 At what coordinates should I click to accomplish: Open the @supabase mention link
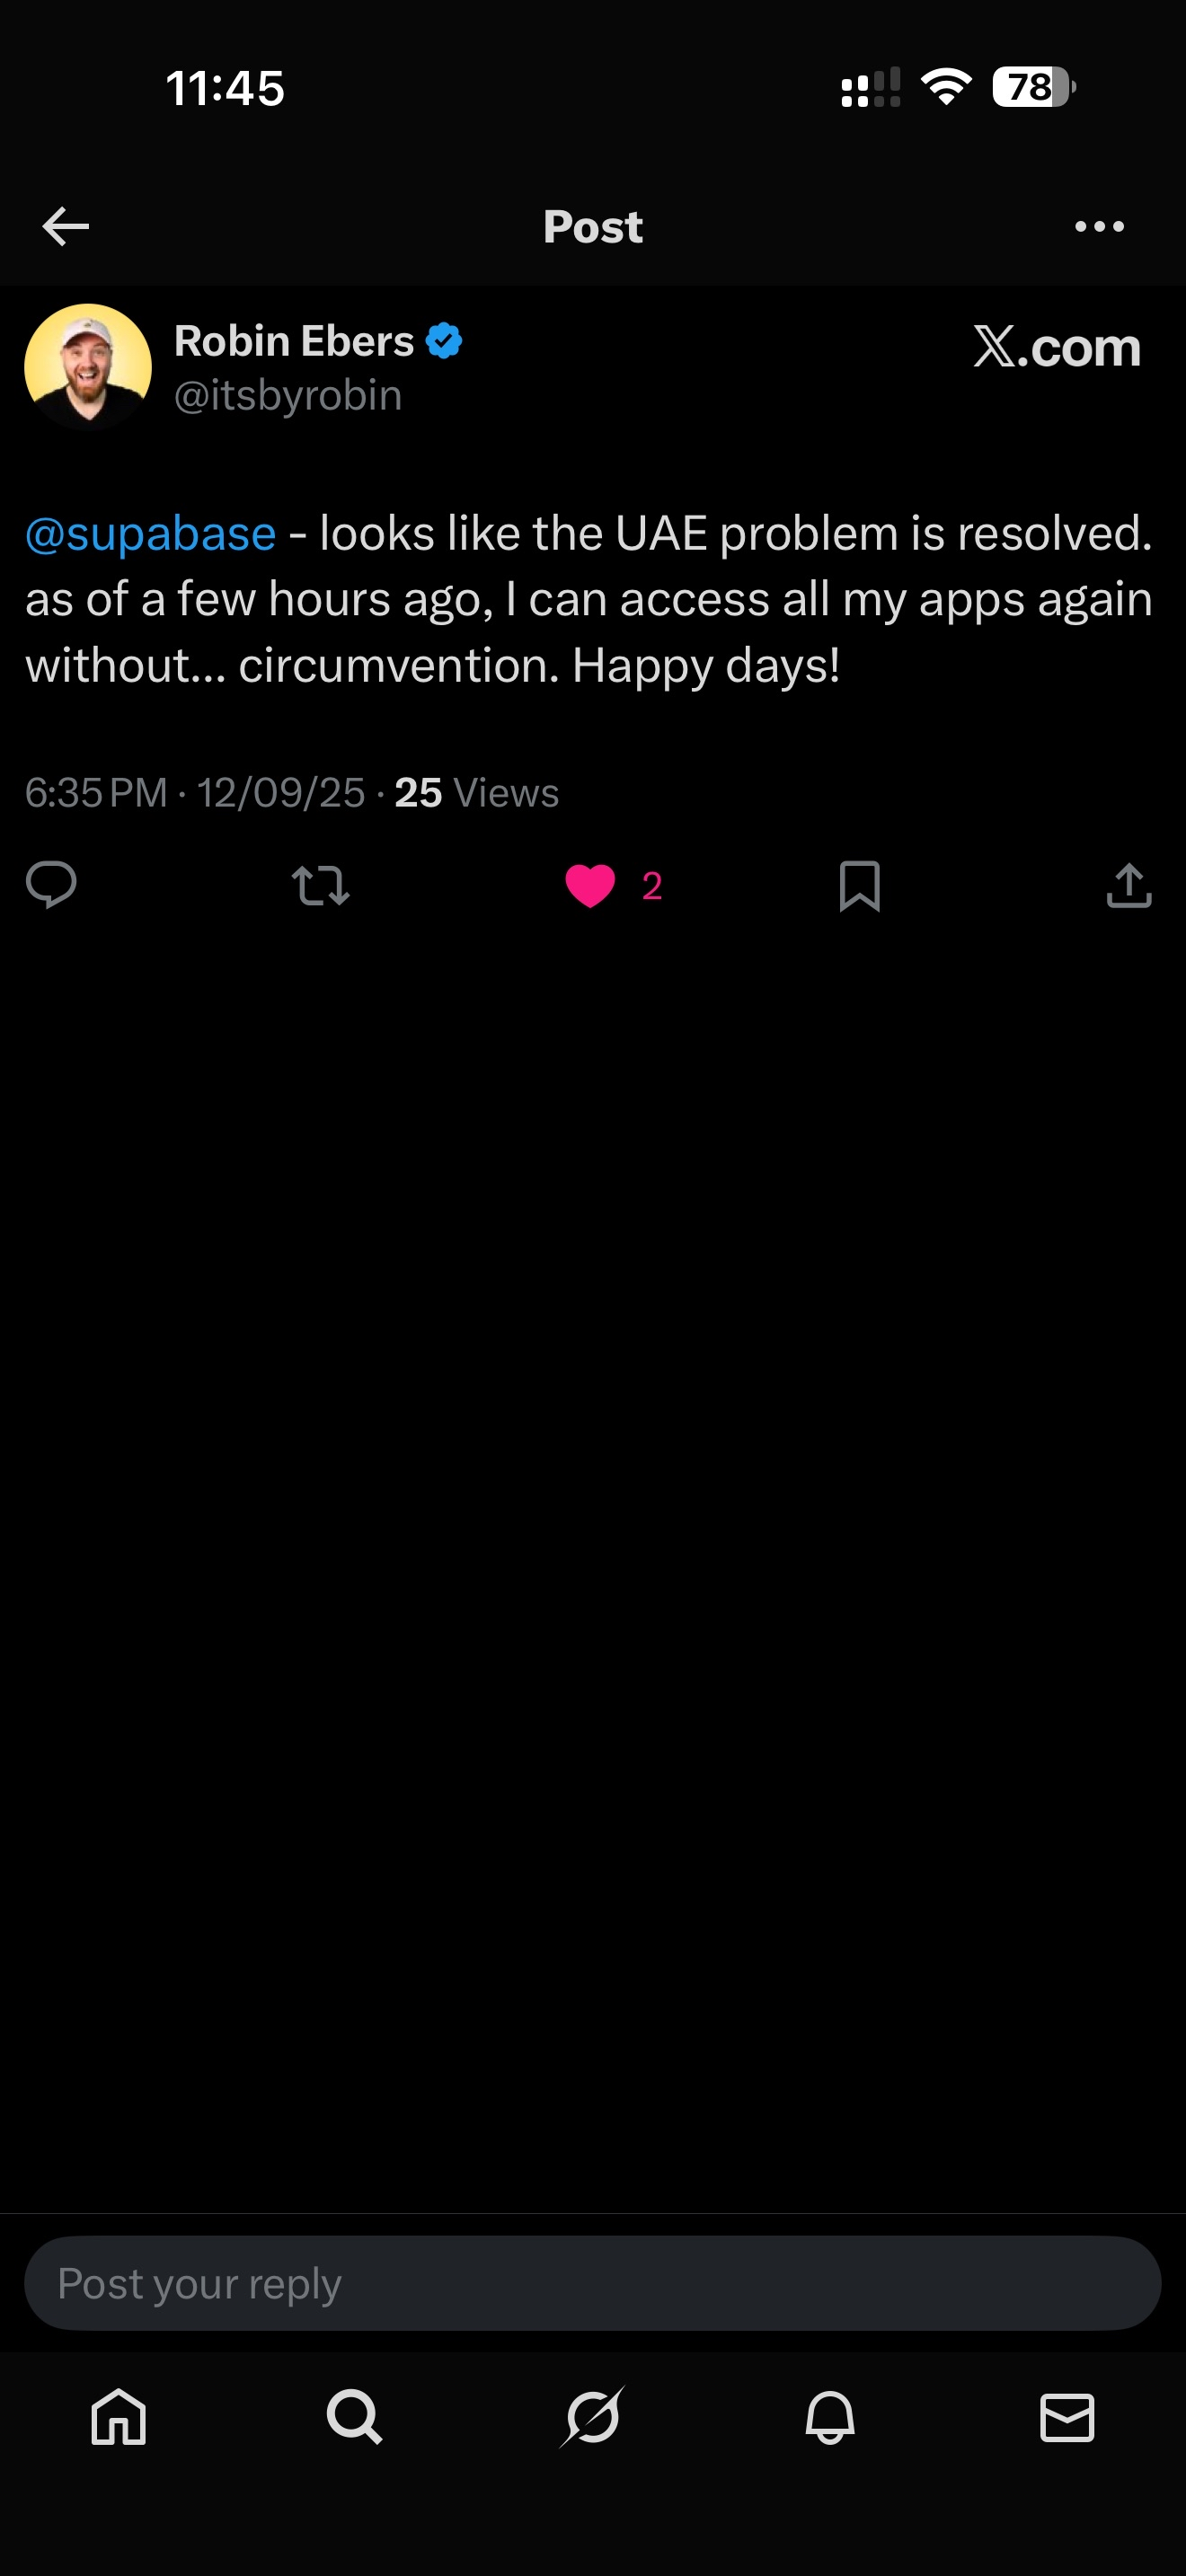pos(150,534)
